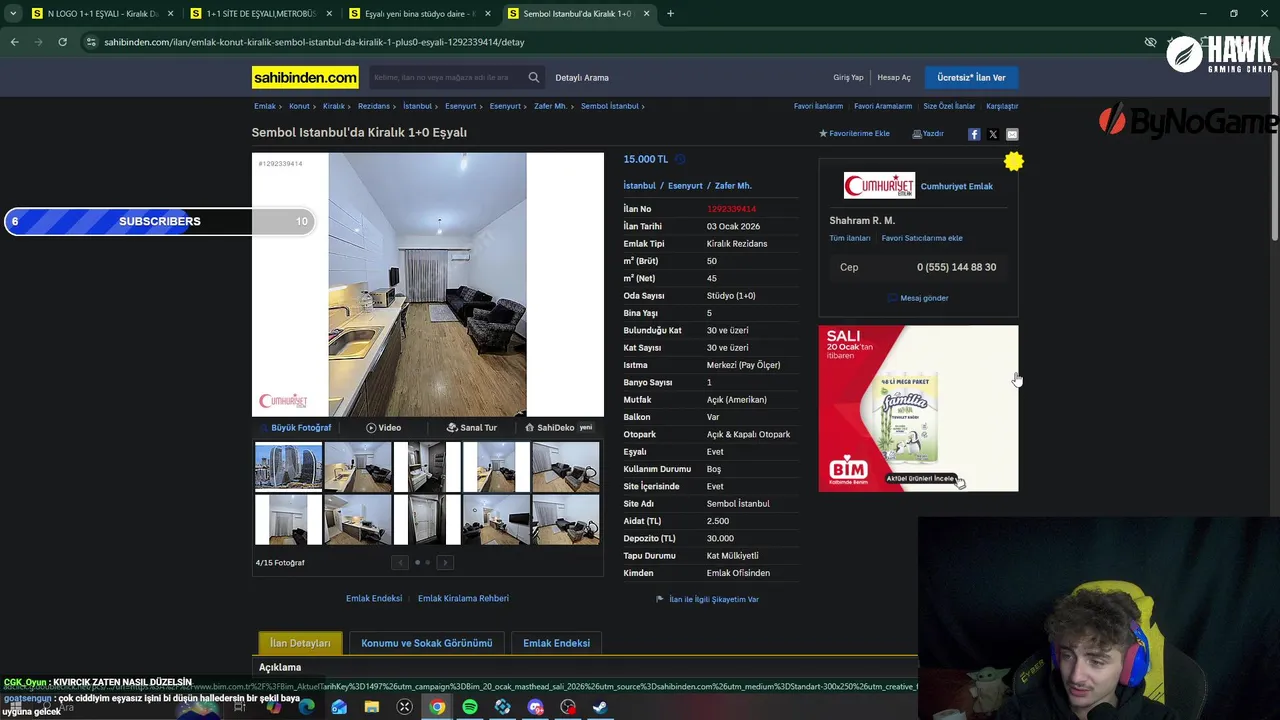Open Favori İlanlarım link
This screenshot has width=1280, height=720.
pos(818,106)
